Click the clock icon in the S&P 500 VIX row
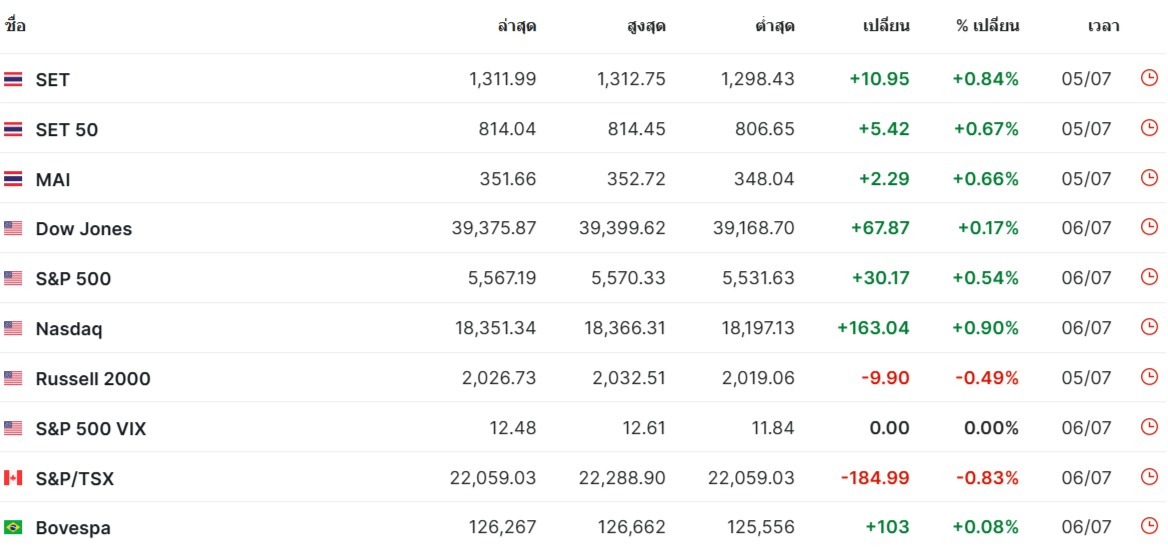Viewport: 1168px width, 547px height. click(x=1149, y=427)
